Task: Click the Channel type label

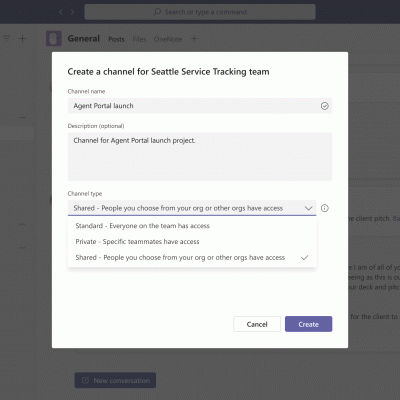Action: (x=85, y=194)
